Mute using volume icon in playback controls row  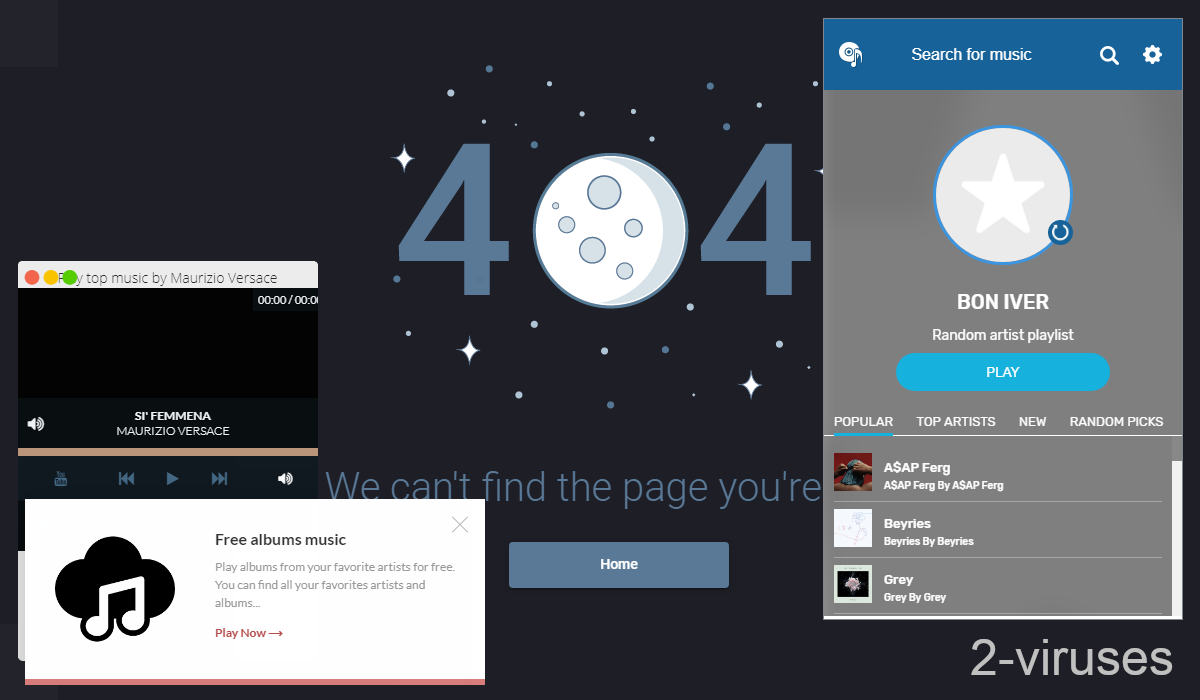click(285, 479)
